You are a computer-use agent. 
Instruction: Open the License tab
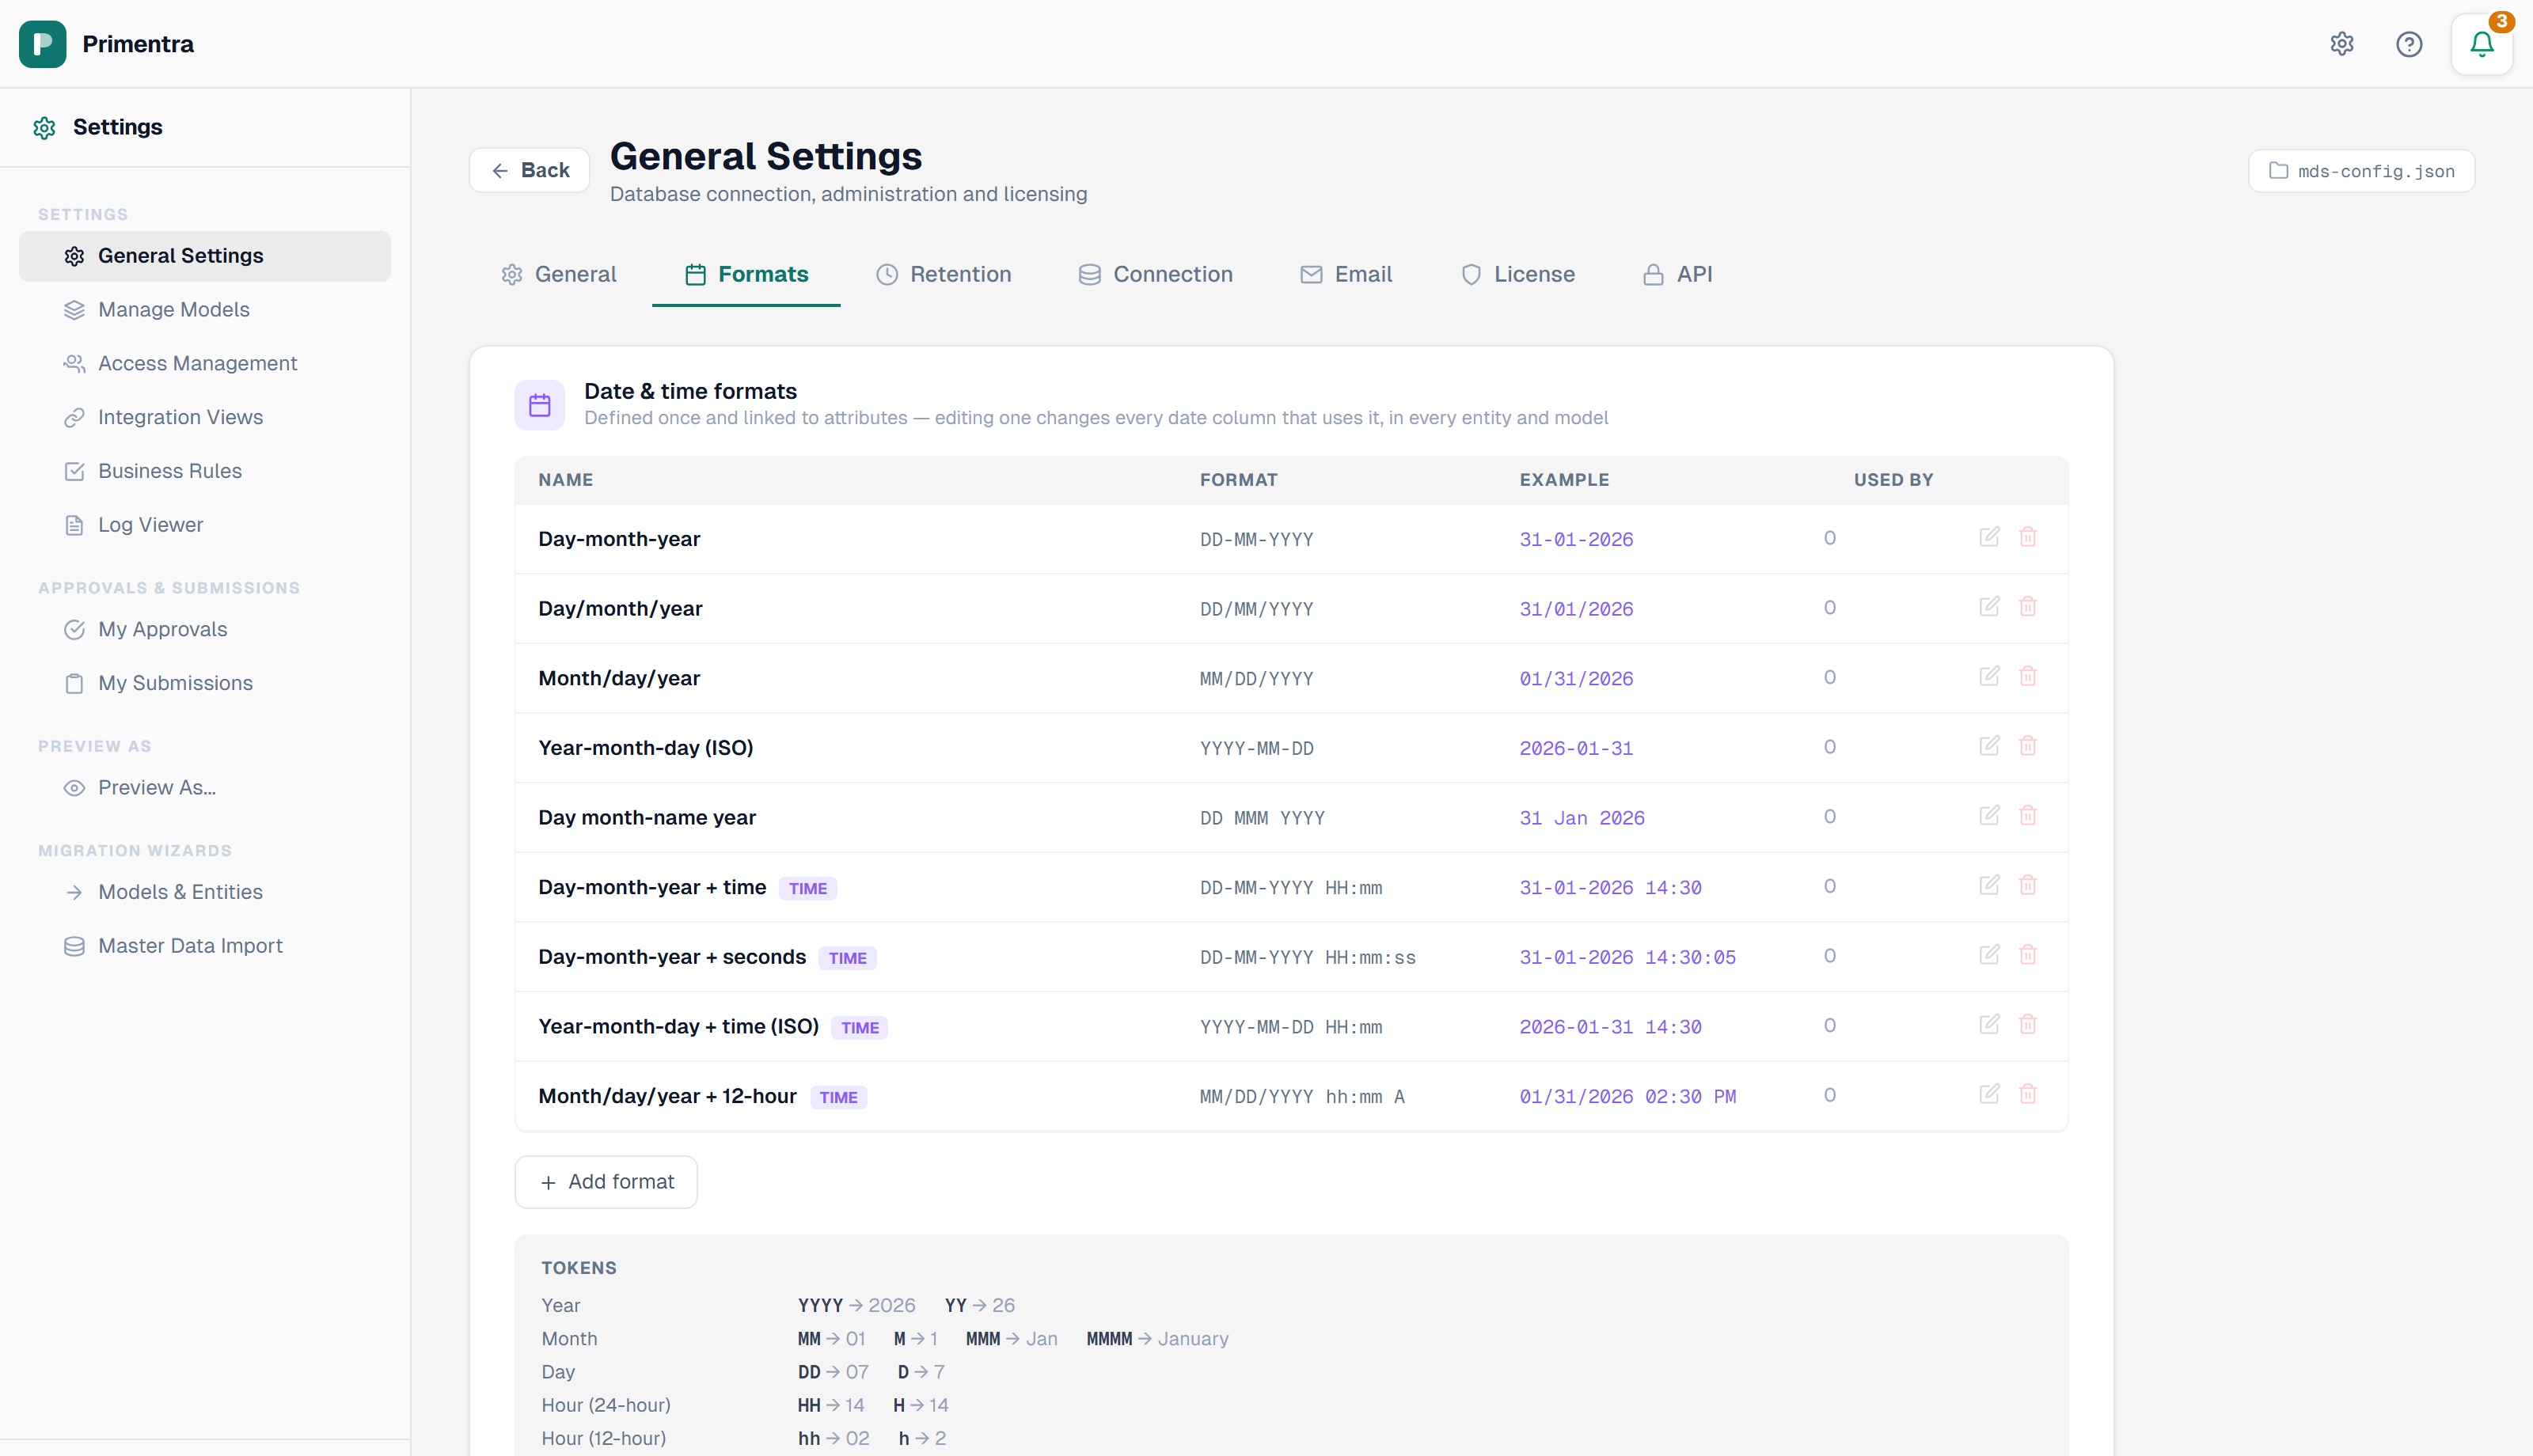tap(1517, 275)
